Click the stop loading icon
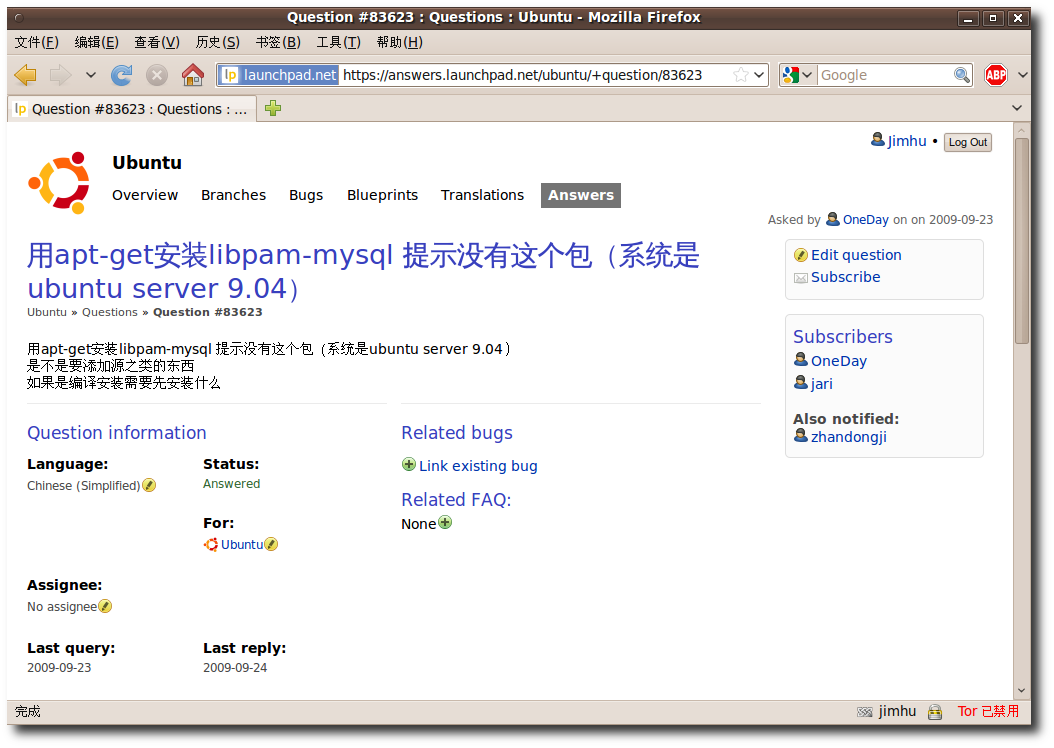The width and height of the screenshot is (1054, 748). pos(157,75)
